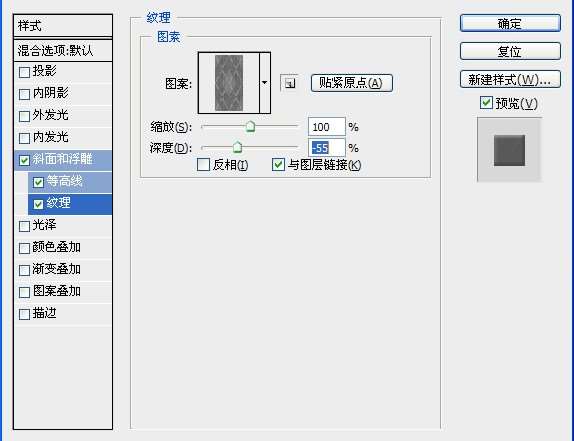
Task: Select the 等高线 contour sub-item
Action: point(70,182)
